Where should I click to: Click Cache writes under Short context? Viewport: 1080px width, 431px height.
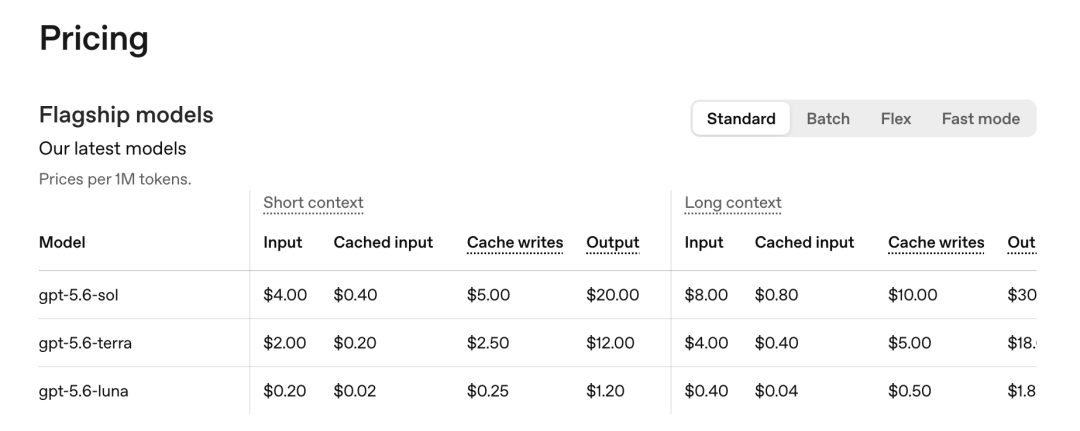point(515,242)
